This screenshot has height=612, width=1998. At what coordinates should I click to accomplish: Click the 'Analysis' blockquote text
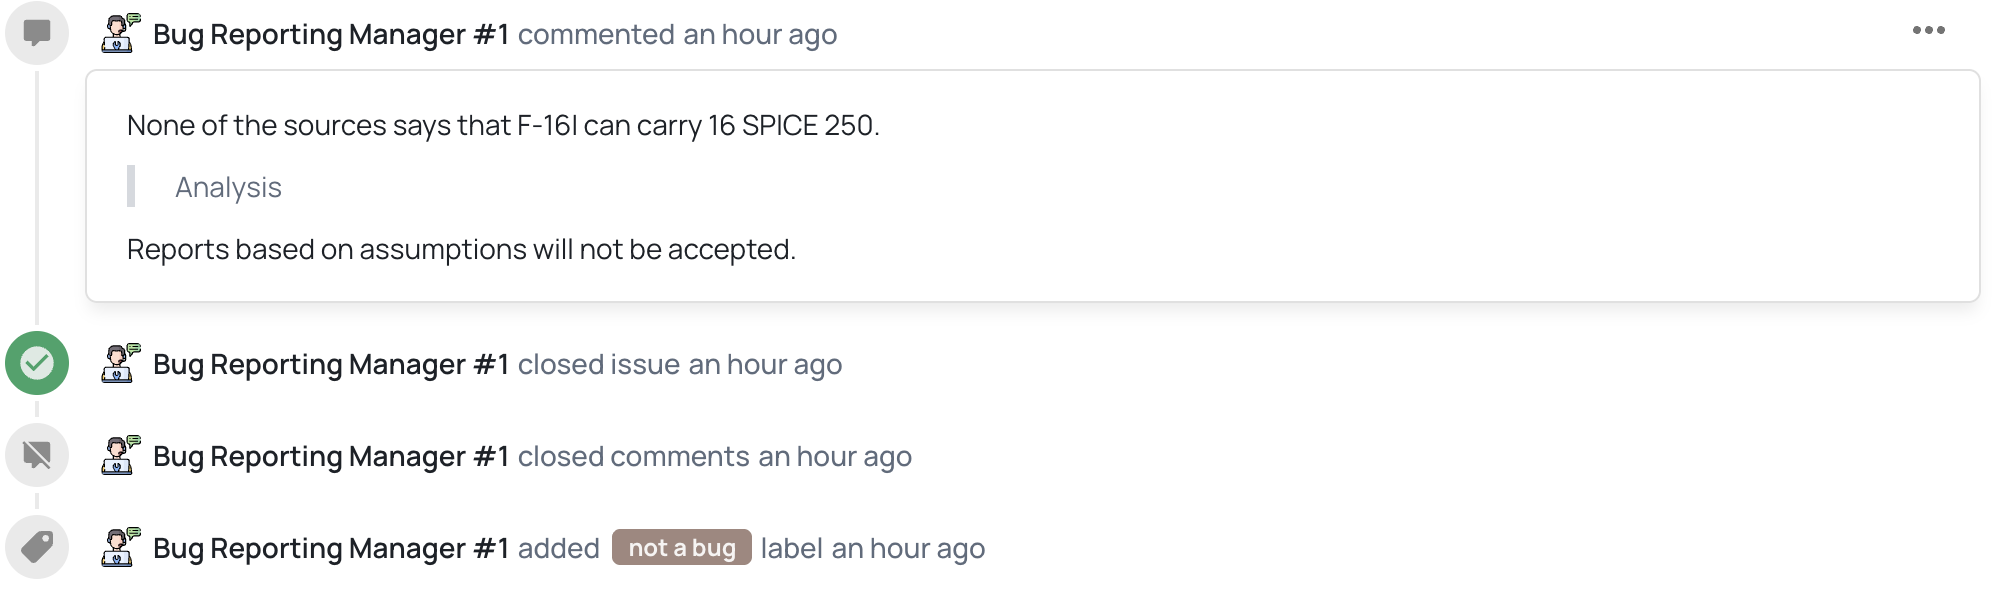pos(228,187)
